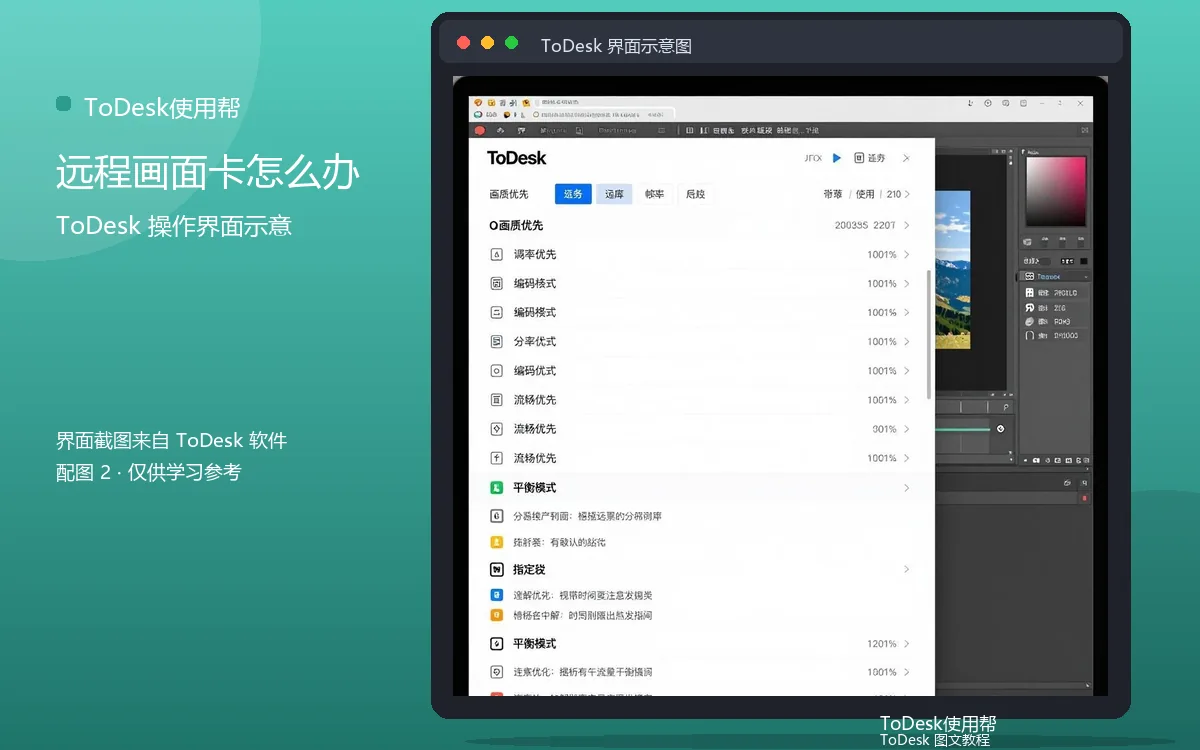Click the 1201% value
This screenshot has width=1200, height=750.
[882, 644]
